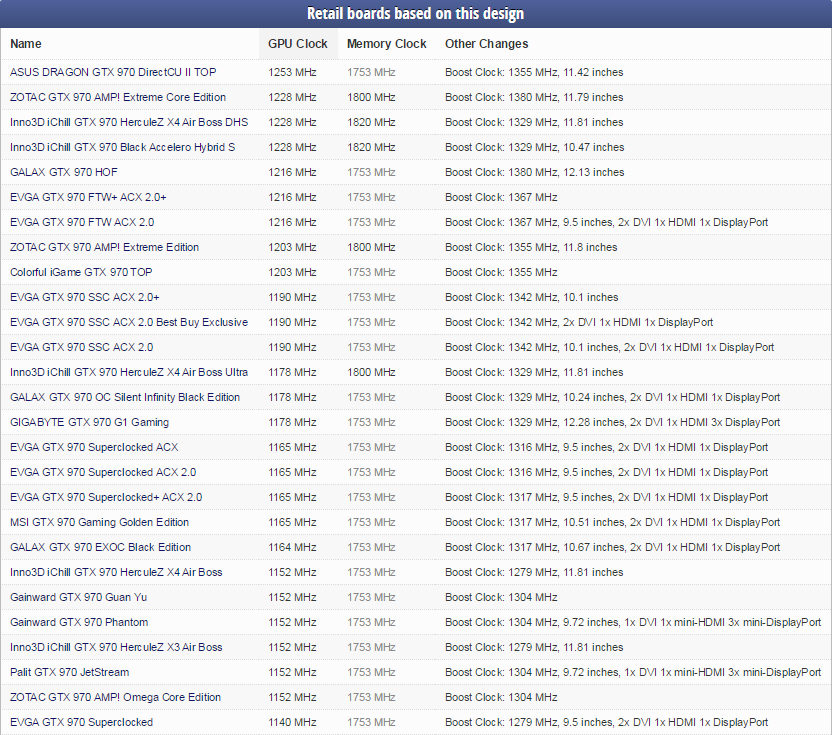832x735 pixels.
Task: Click Boost Clock 1355 MHz, 11.8 inches text
Action: coord(531,247)
